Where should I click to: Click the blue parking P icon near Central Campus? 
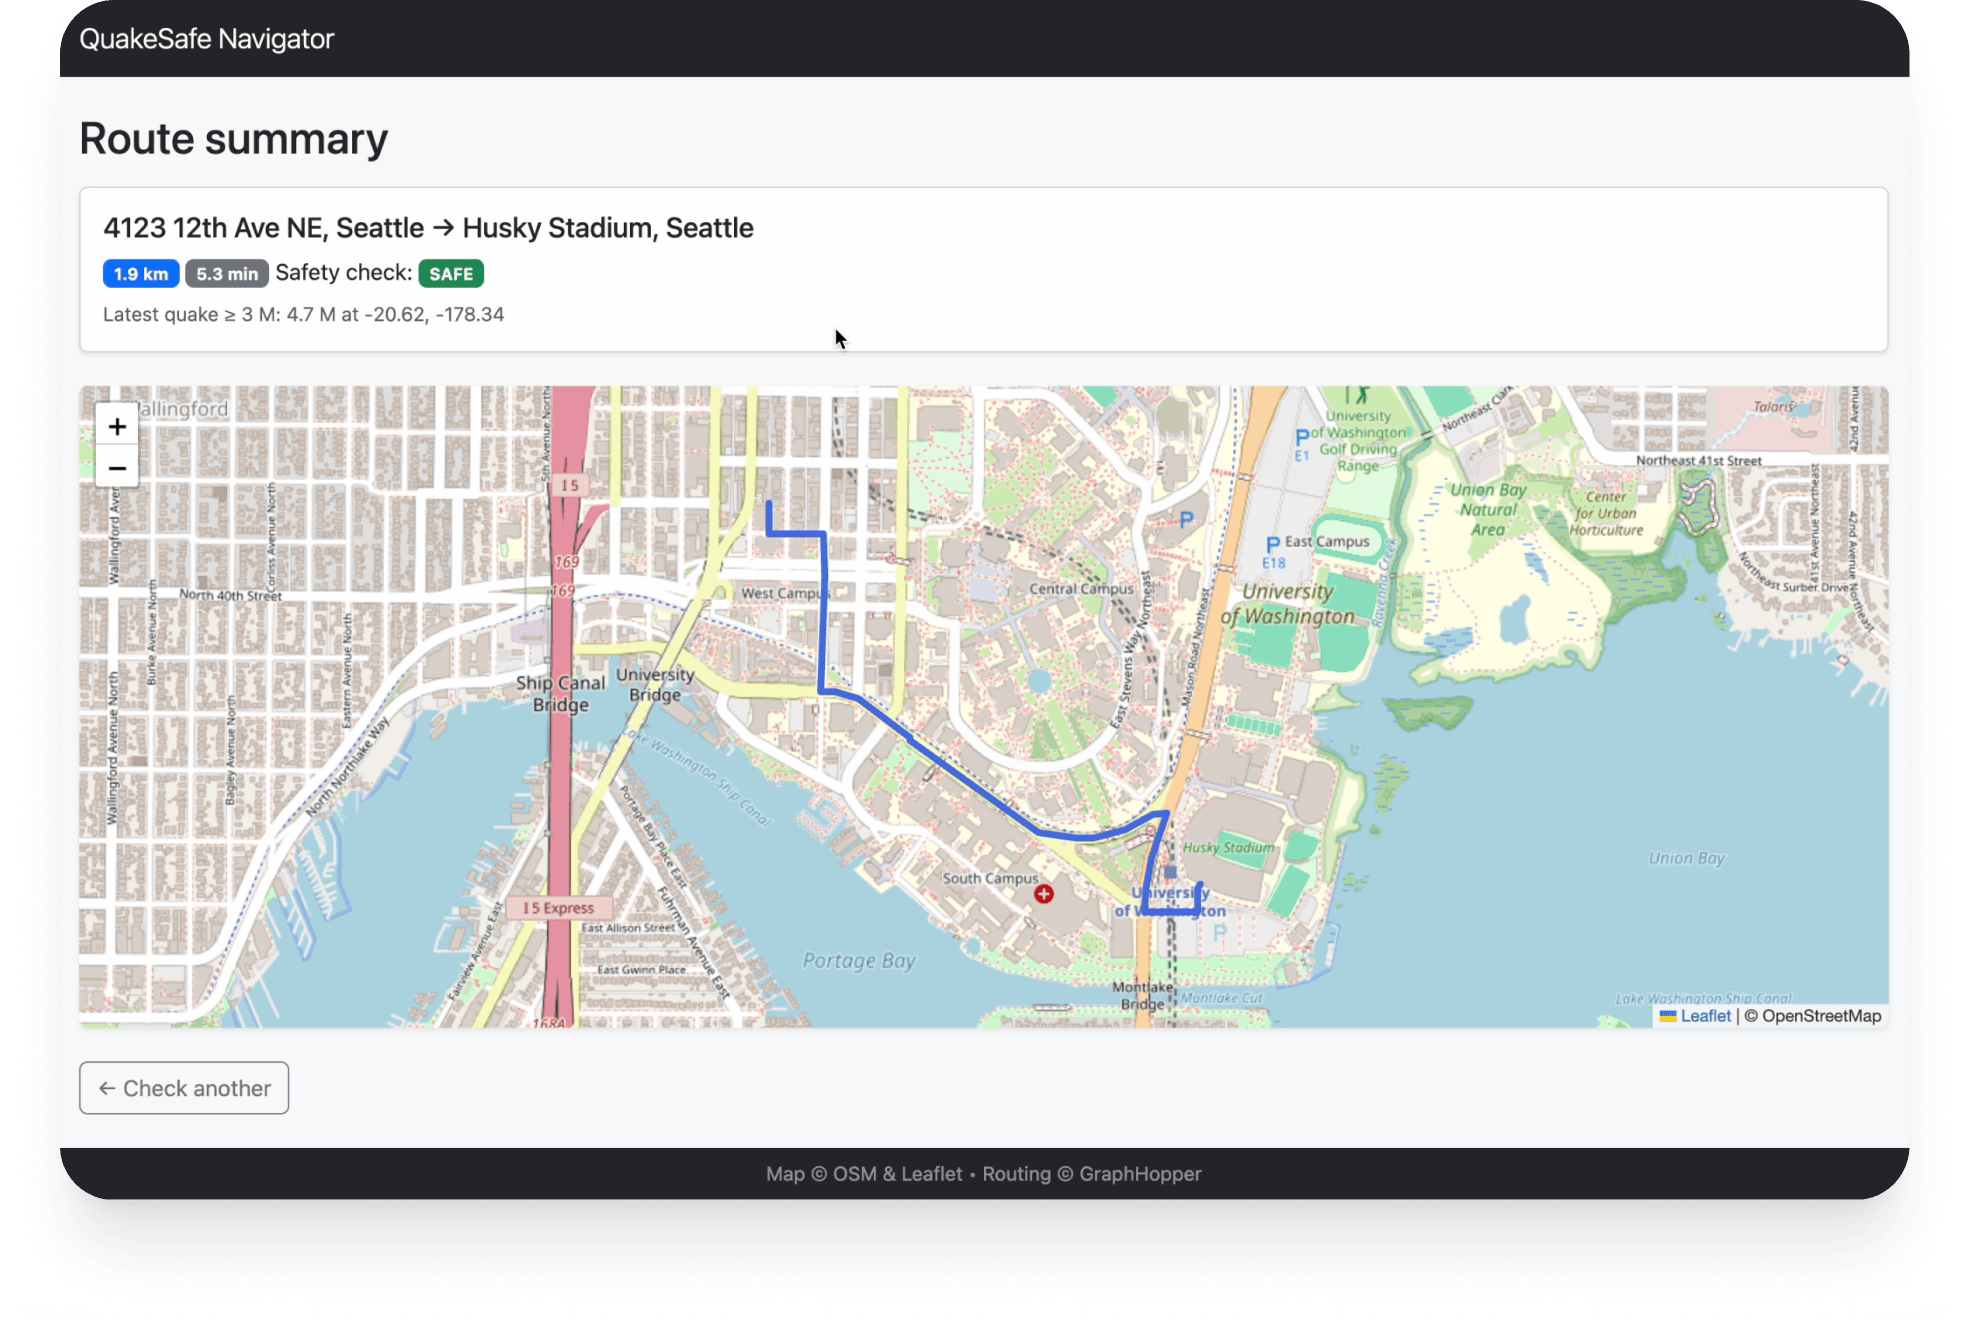(1186, 519)
